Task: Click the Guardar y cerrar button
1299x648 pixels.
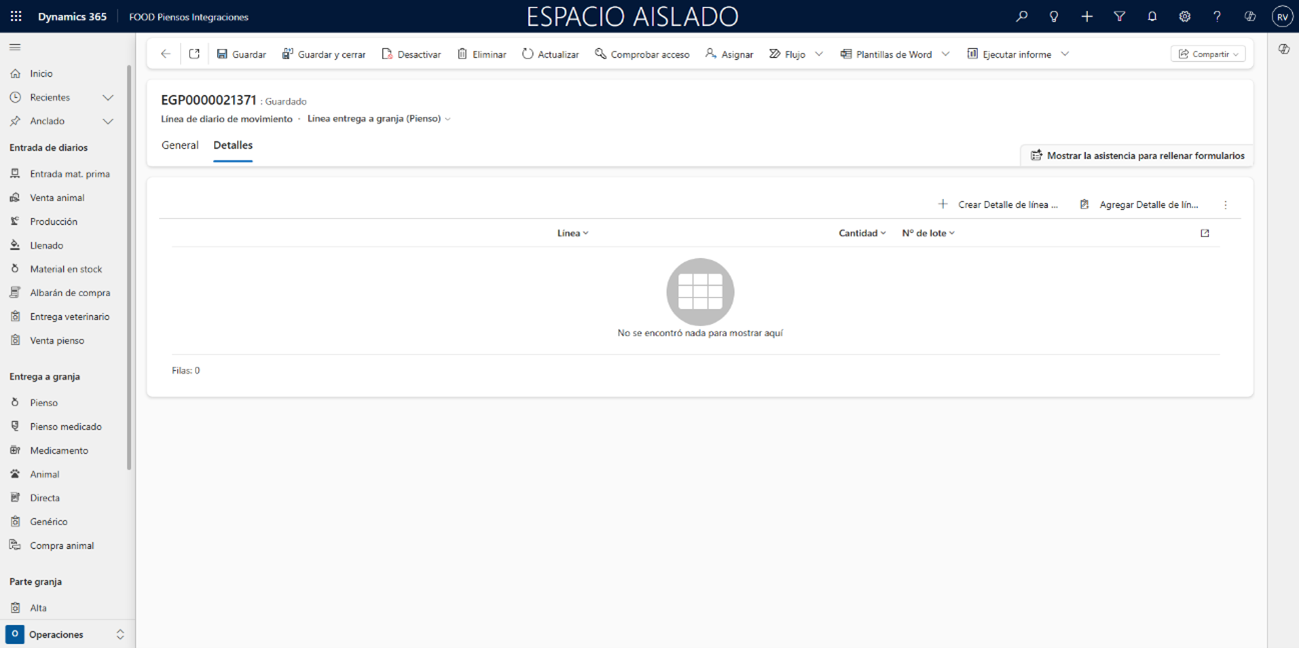Action: tap(324, 54)
